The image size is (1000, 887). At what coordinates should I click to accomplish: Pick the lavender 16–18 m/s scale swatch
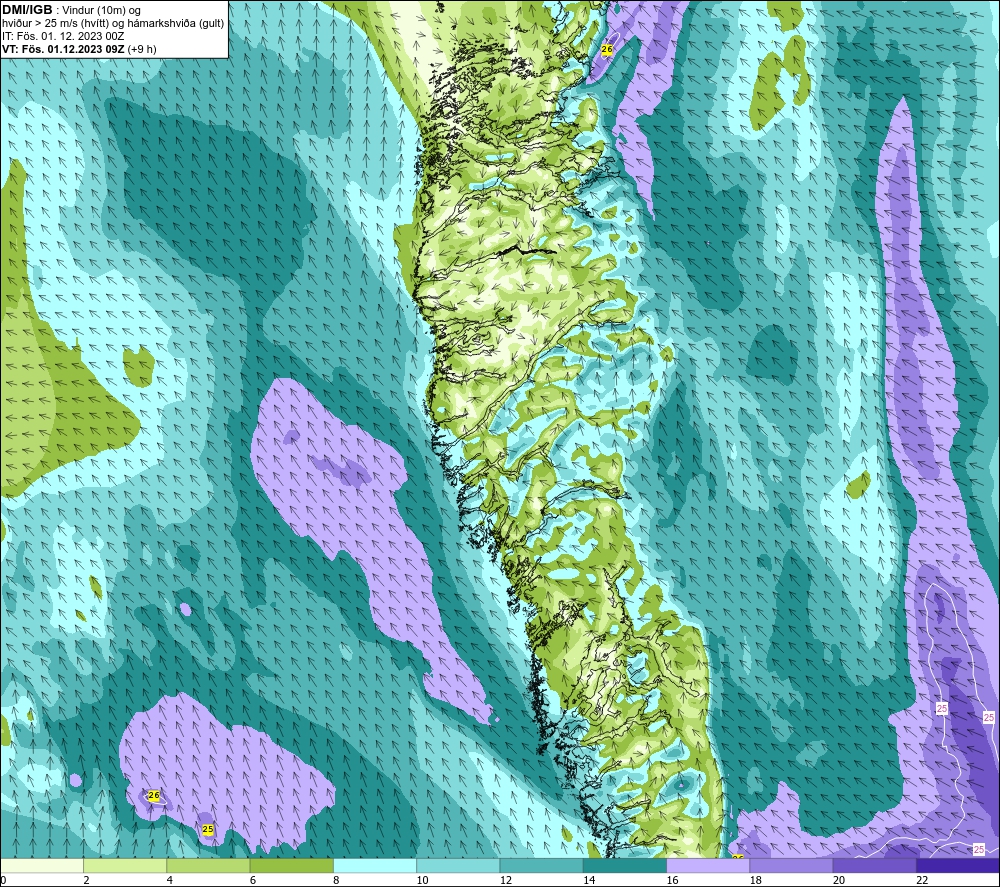[x=708, y=865]
